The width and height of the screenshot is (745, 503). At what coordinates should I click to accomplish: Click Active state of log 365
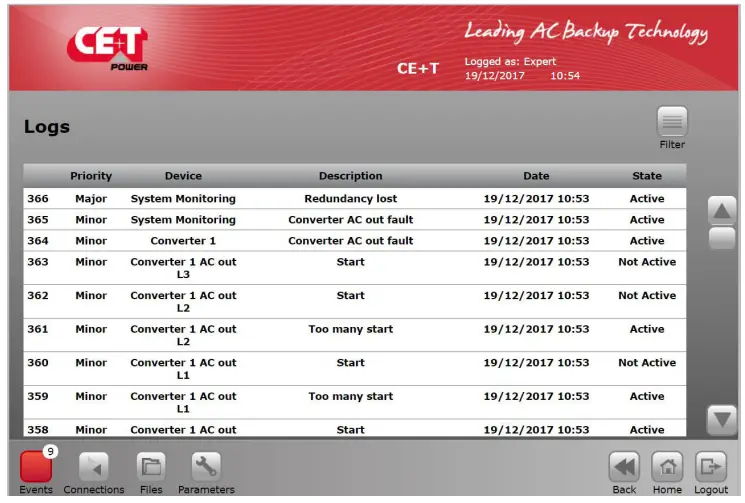coord(647,219)
